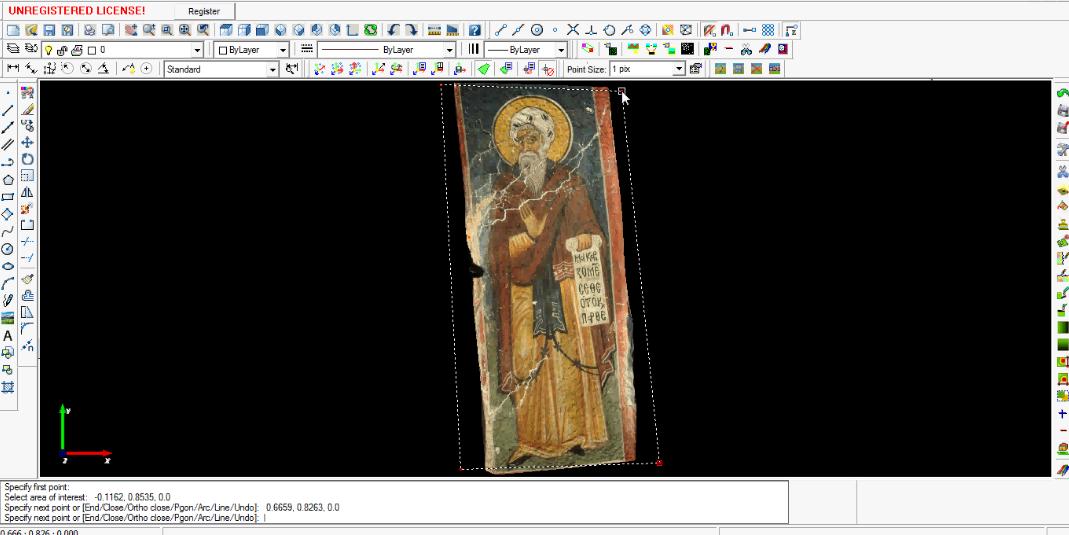Click the angular dimension icon
Screen dimensions: 1069x535
[104, 68]
